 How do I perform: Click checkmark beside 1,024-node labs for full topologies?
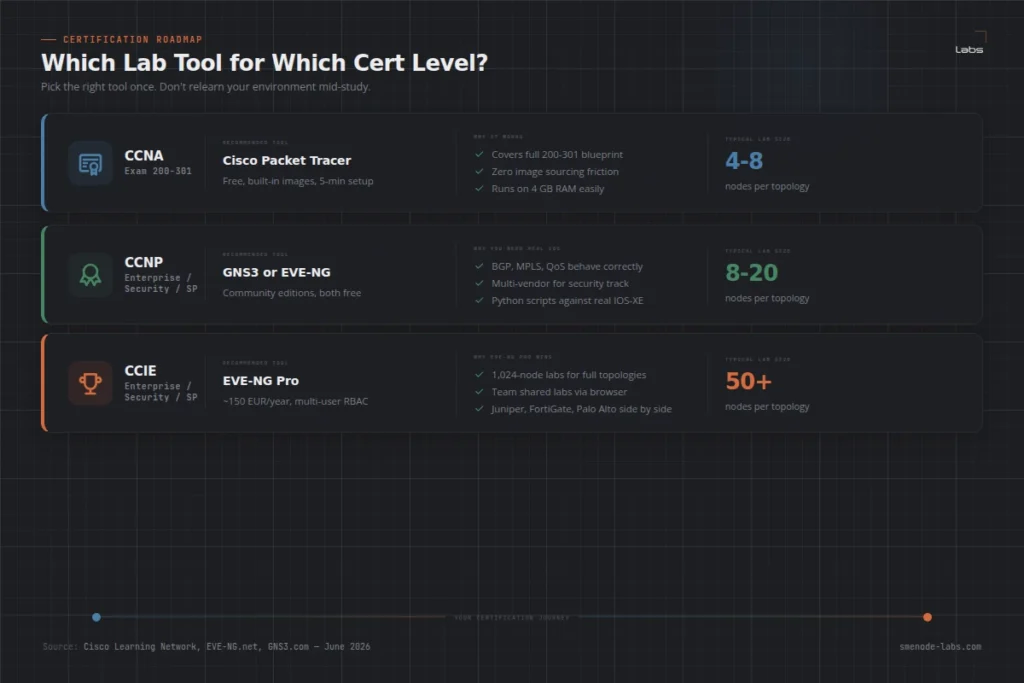[x=479, y=374]
